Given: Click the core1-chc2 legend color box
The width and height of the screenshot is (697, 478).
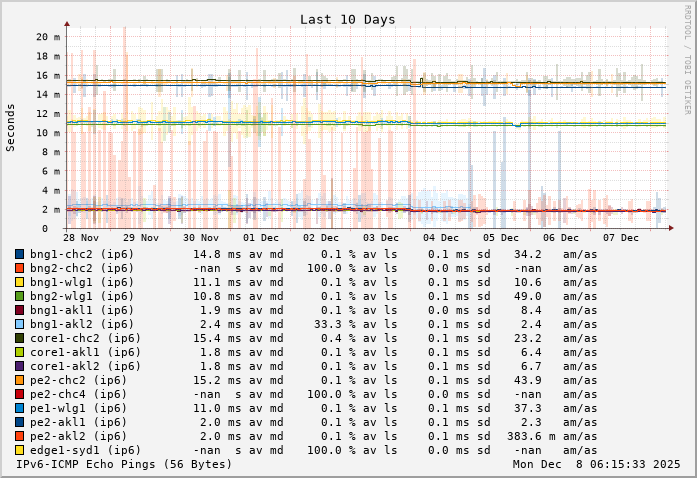Looking at the screenshot, I should coord(19,338).
